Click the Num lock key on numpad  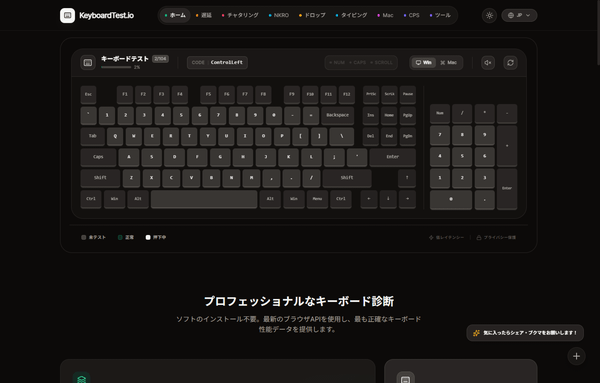440,114
